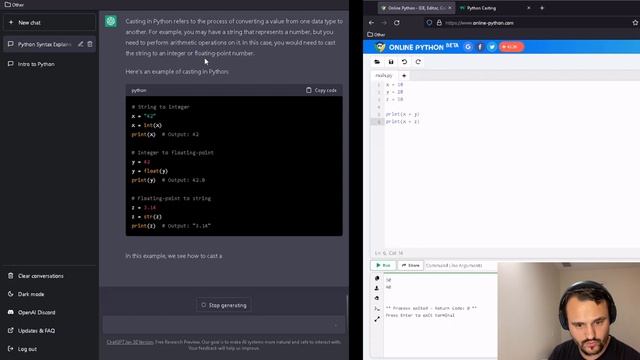Viewport: 640px width, 360px height.
Task: Click the download icon beside terminal
Action: pos(377,288)
